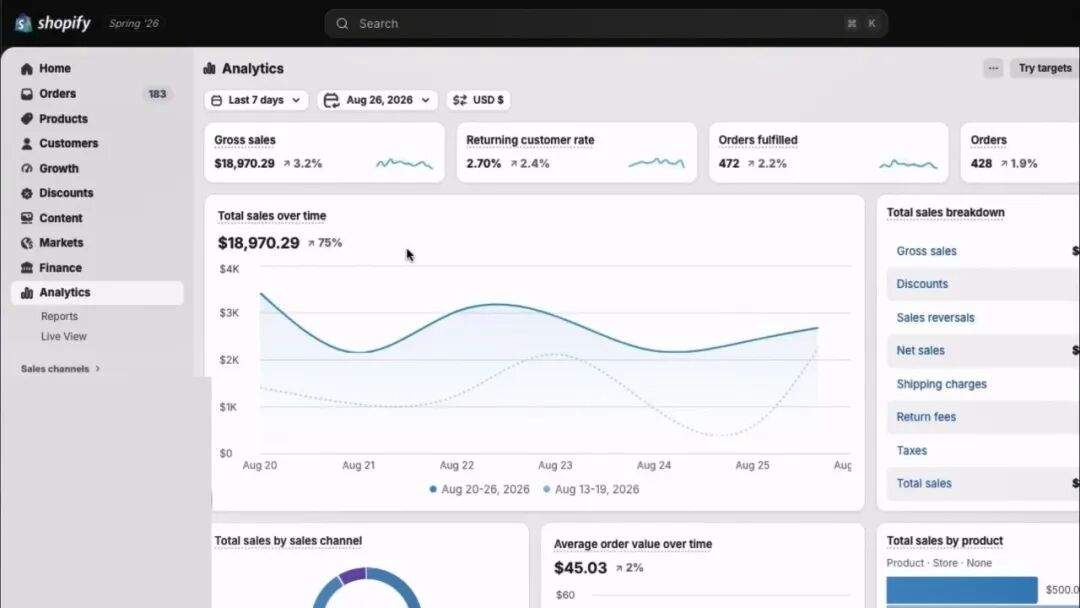
Task: Toggle the Aug 13-19, 2026 legend series
Action: (591, 490)
